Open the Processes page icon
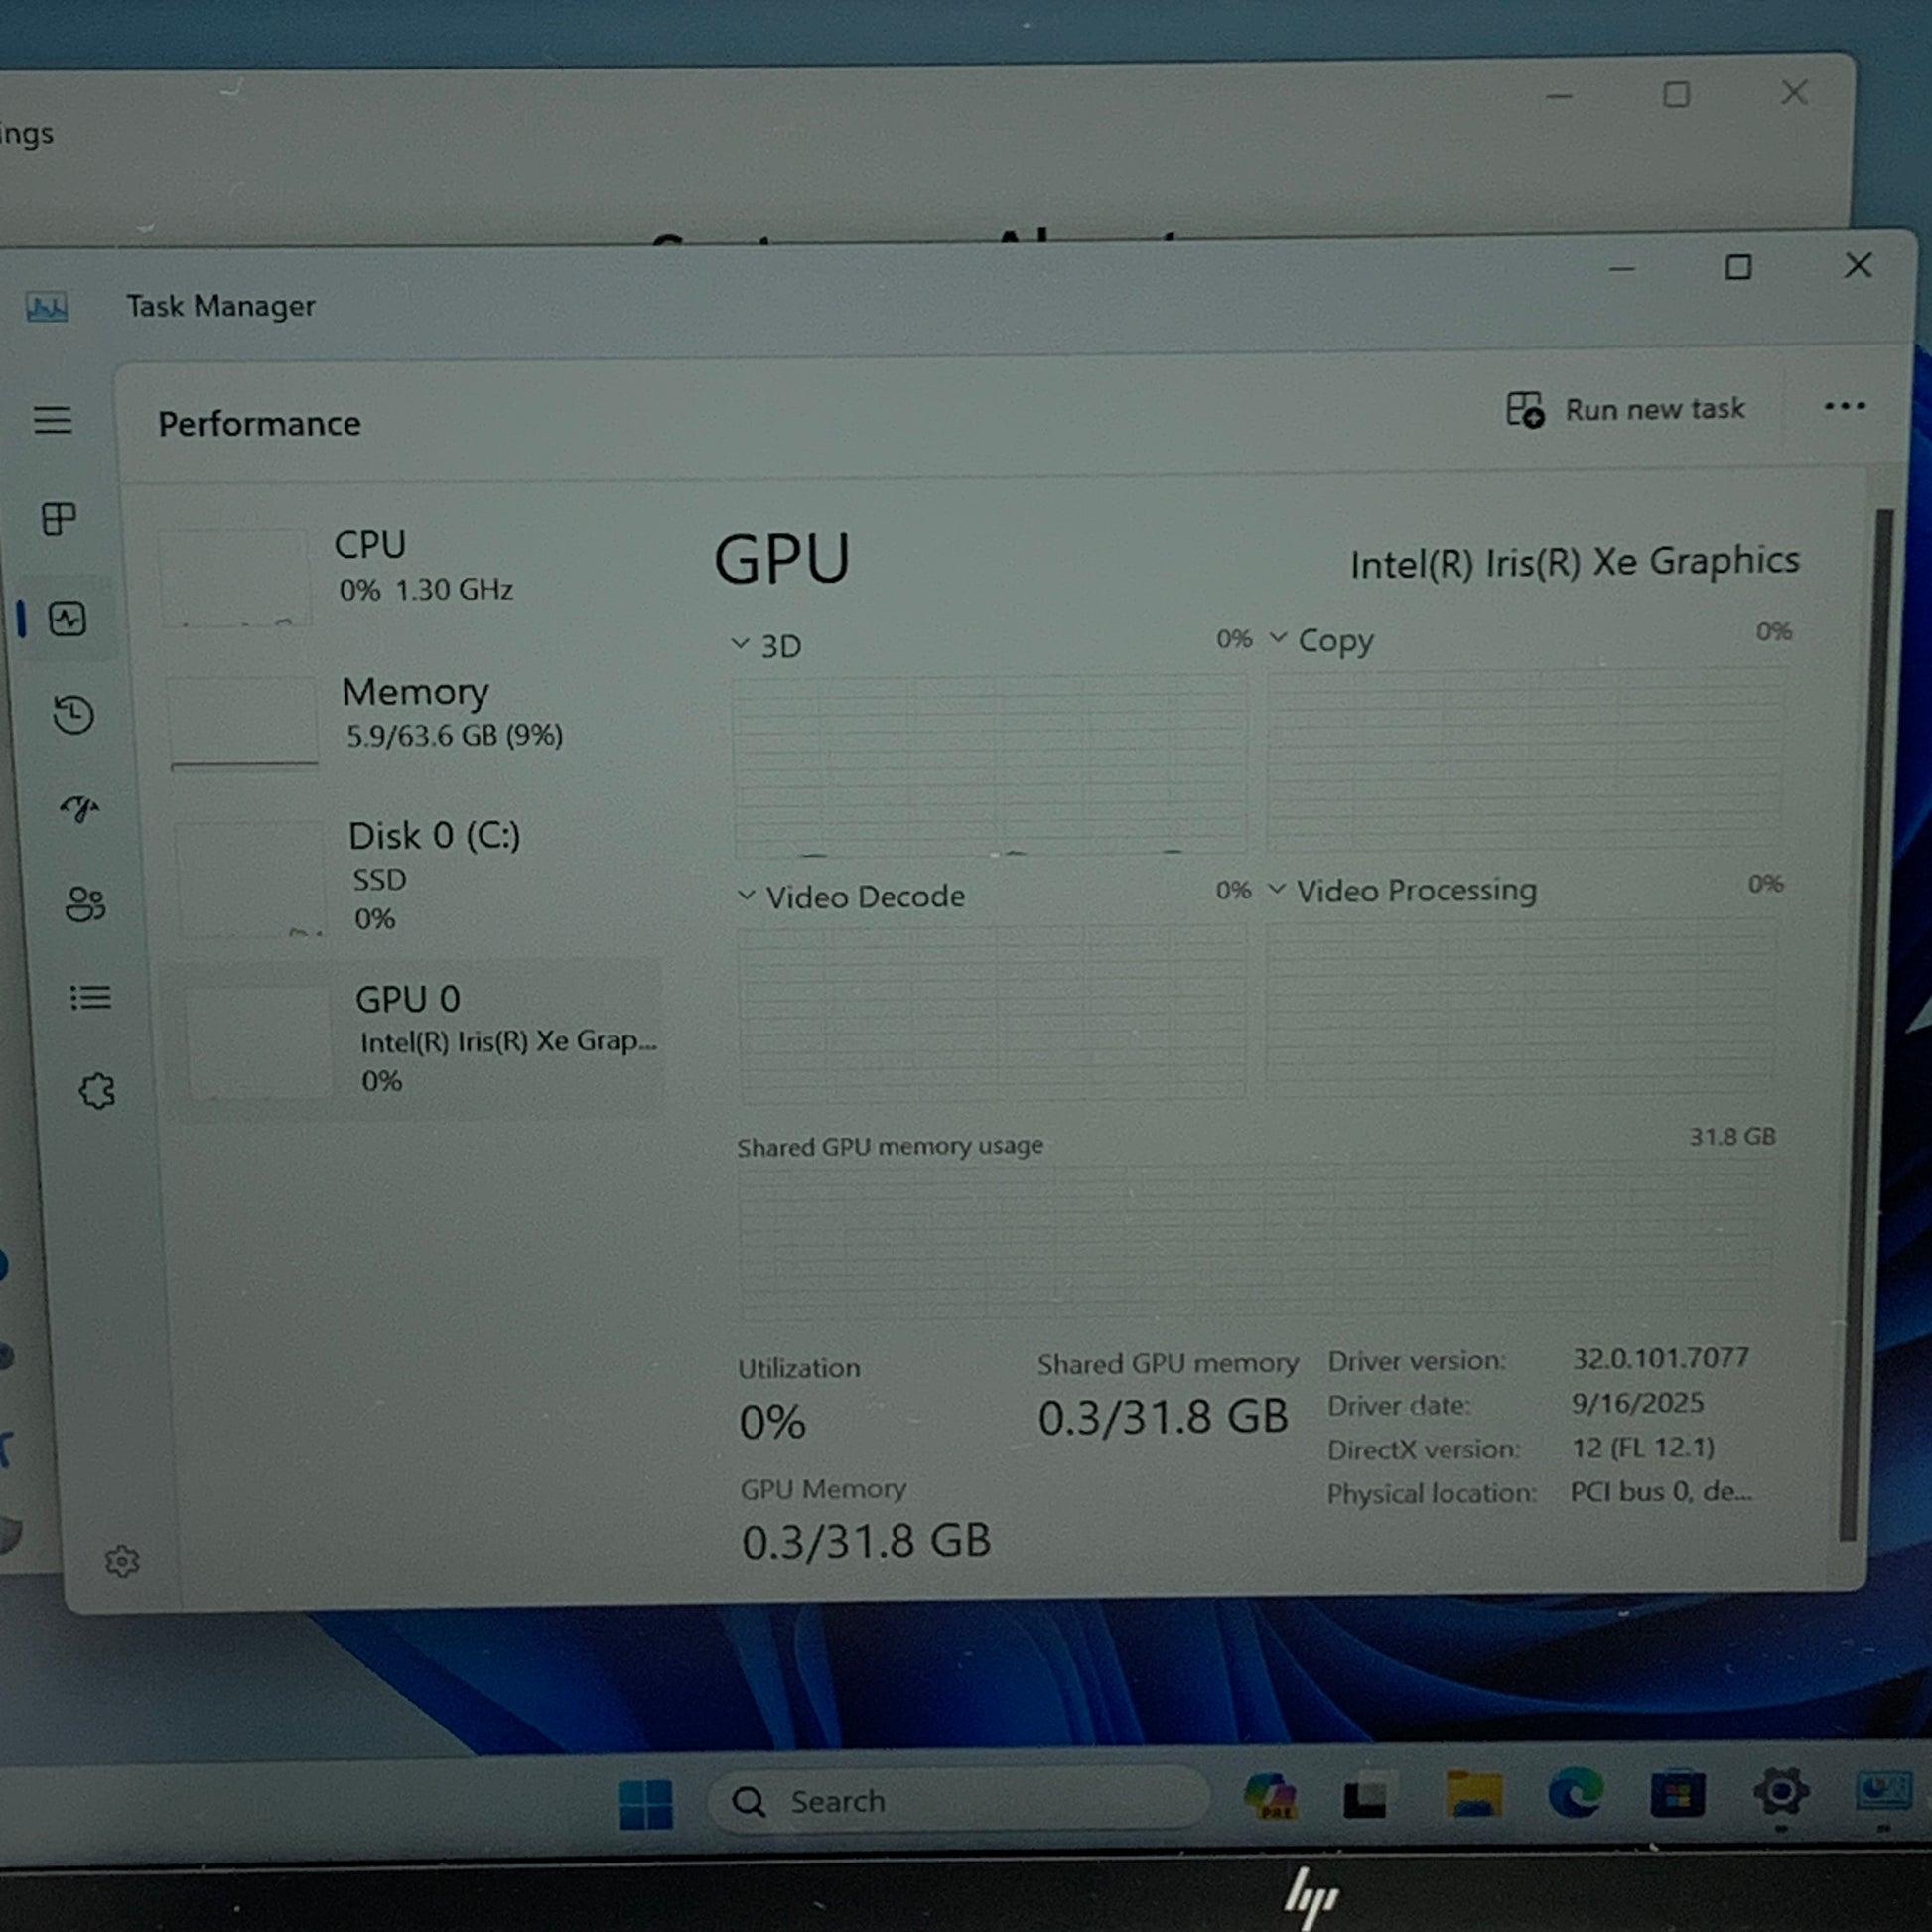Screen dimensions: 1932x1932 (58, 519)
